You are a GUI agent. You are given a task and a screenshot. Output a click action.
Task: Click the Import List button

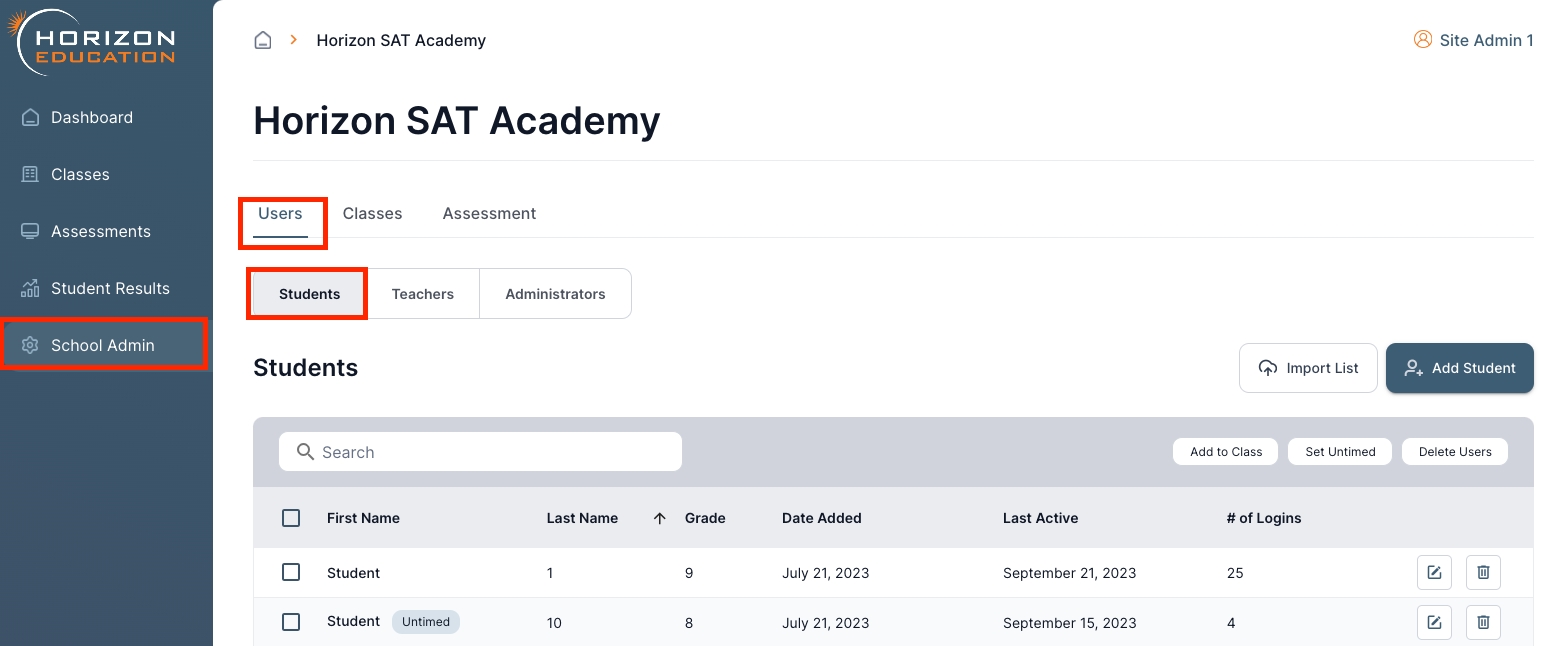pyautogui.click(x=1307, y=368)
